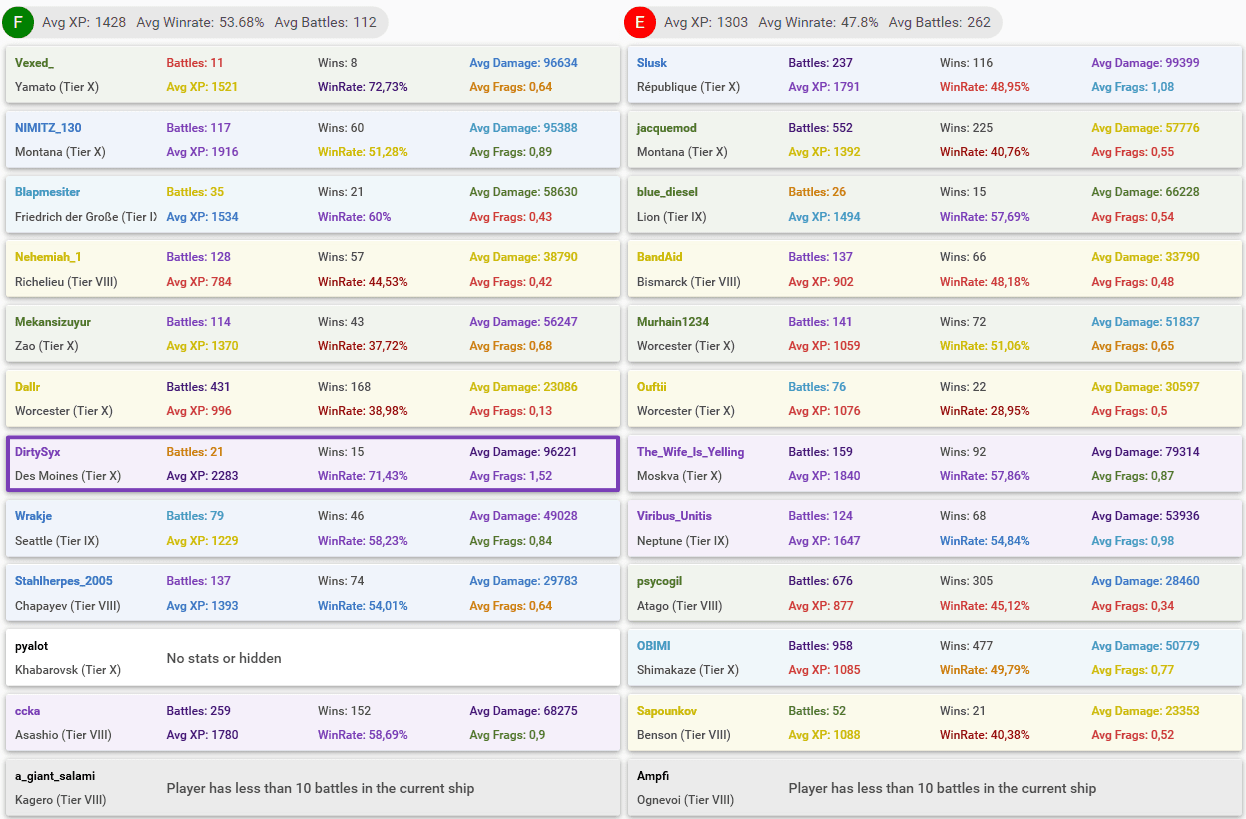Click friendly Avg Winrate: 53.68%
The width and height of the screenshot is (1246, 819).
tap(200, 22)
